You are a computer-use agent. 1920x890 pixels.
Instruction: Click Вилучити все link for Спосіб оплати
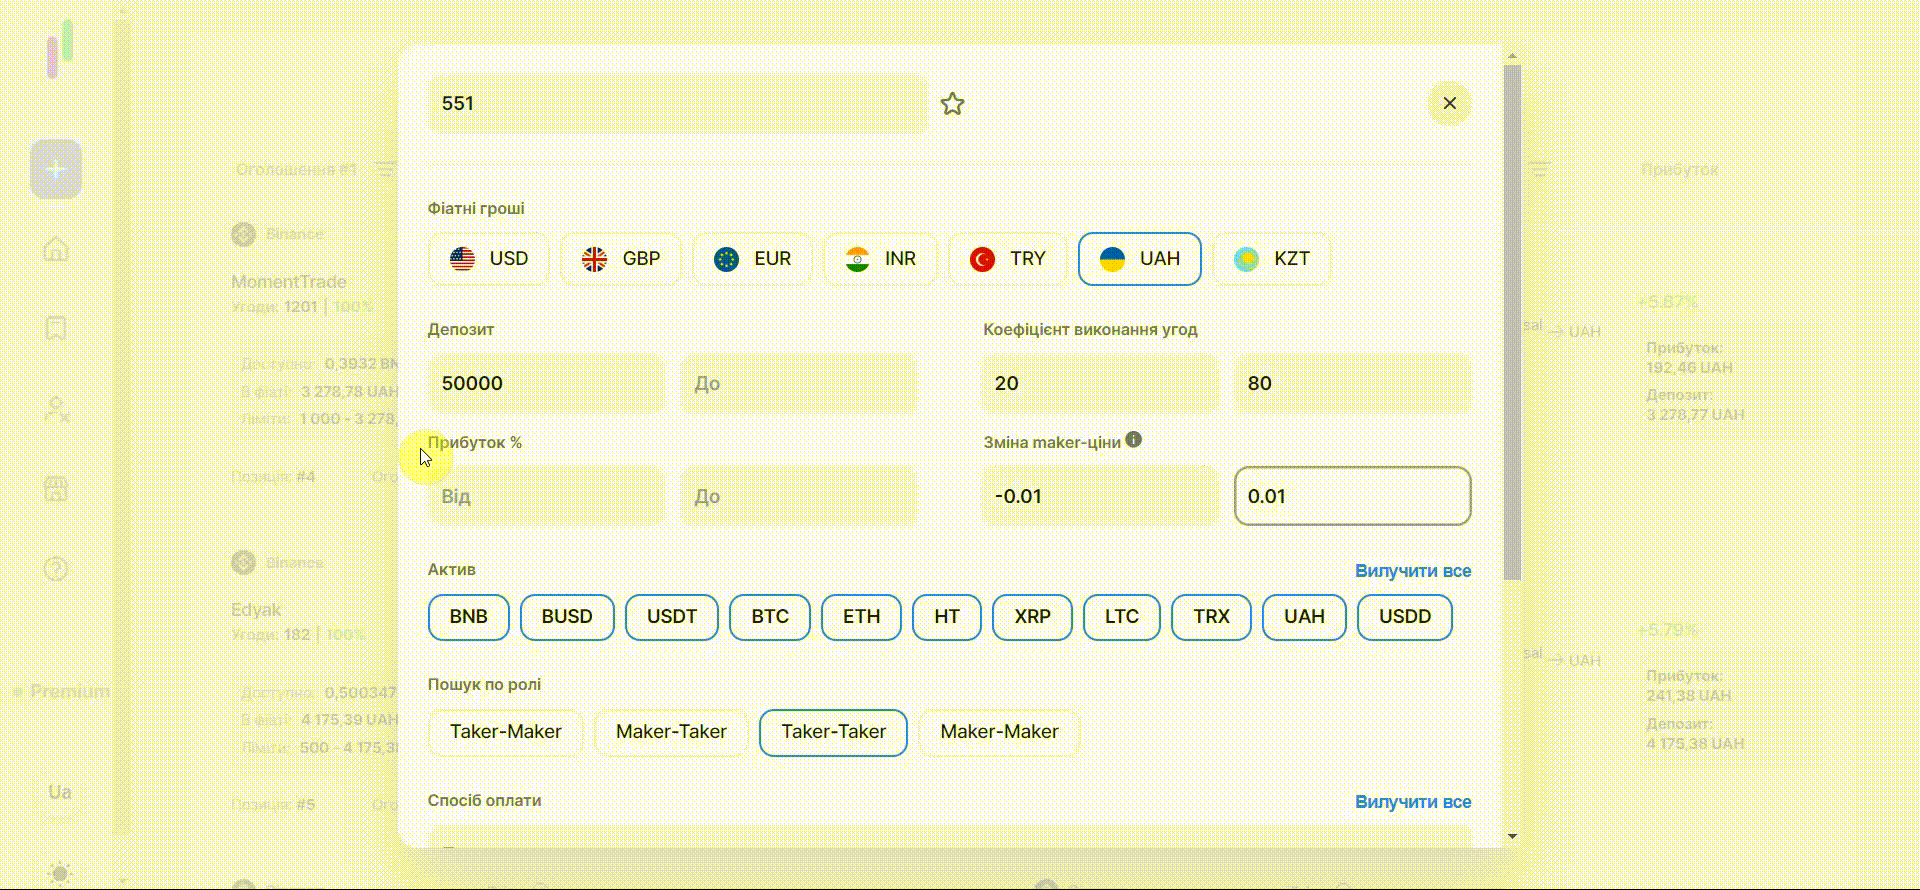[x=1412, y=802]
